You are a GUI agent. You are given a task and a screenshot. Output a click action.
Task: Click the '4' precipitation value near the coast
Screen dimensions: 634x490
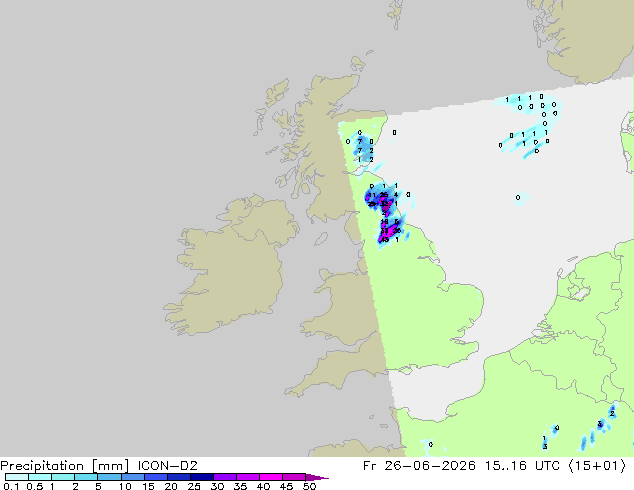(396, 195)
